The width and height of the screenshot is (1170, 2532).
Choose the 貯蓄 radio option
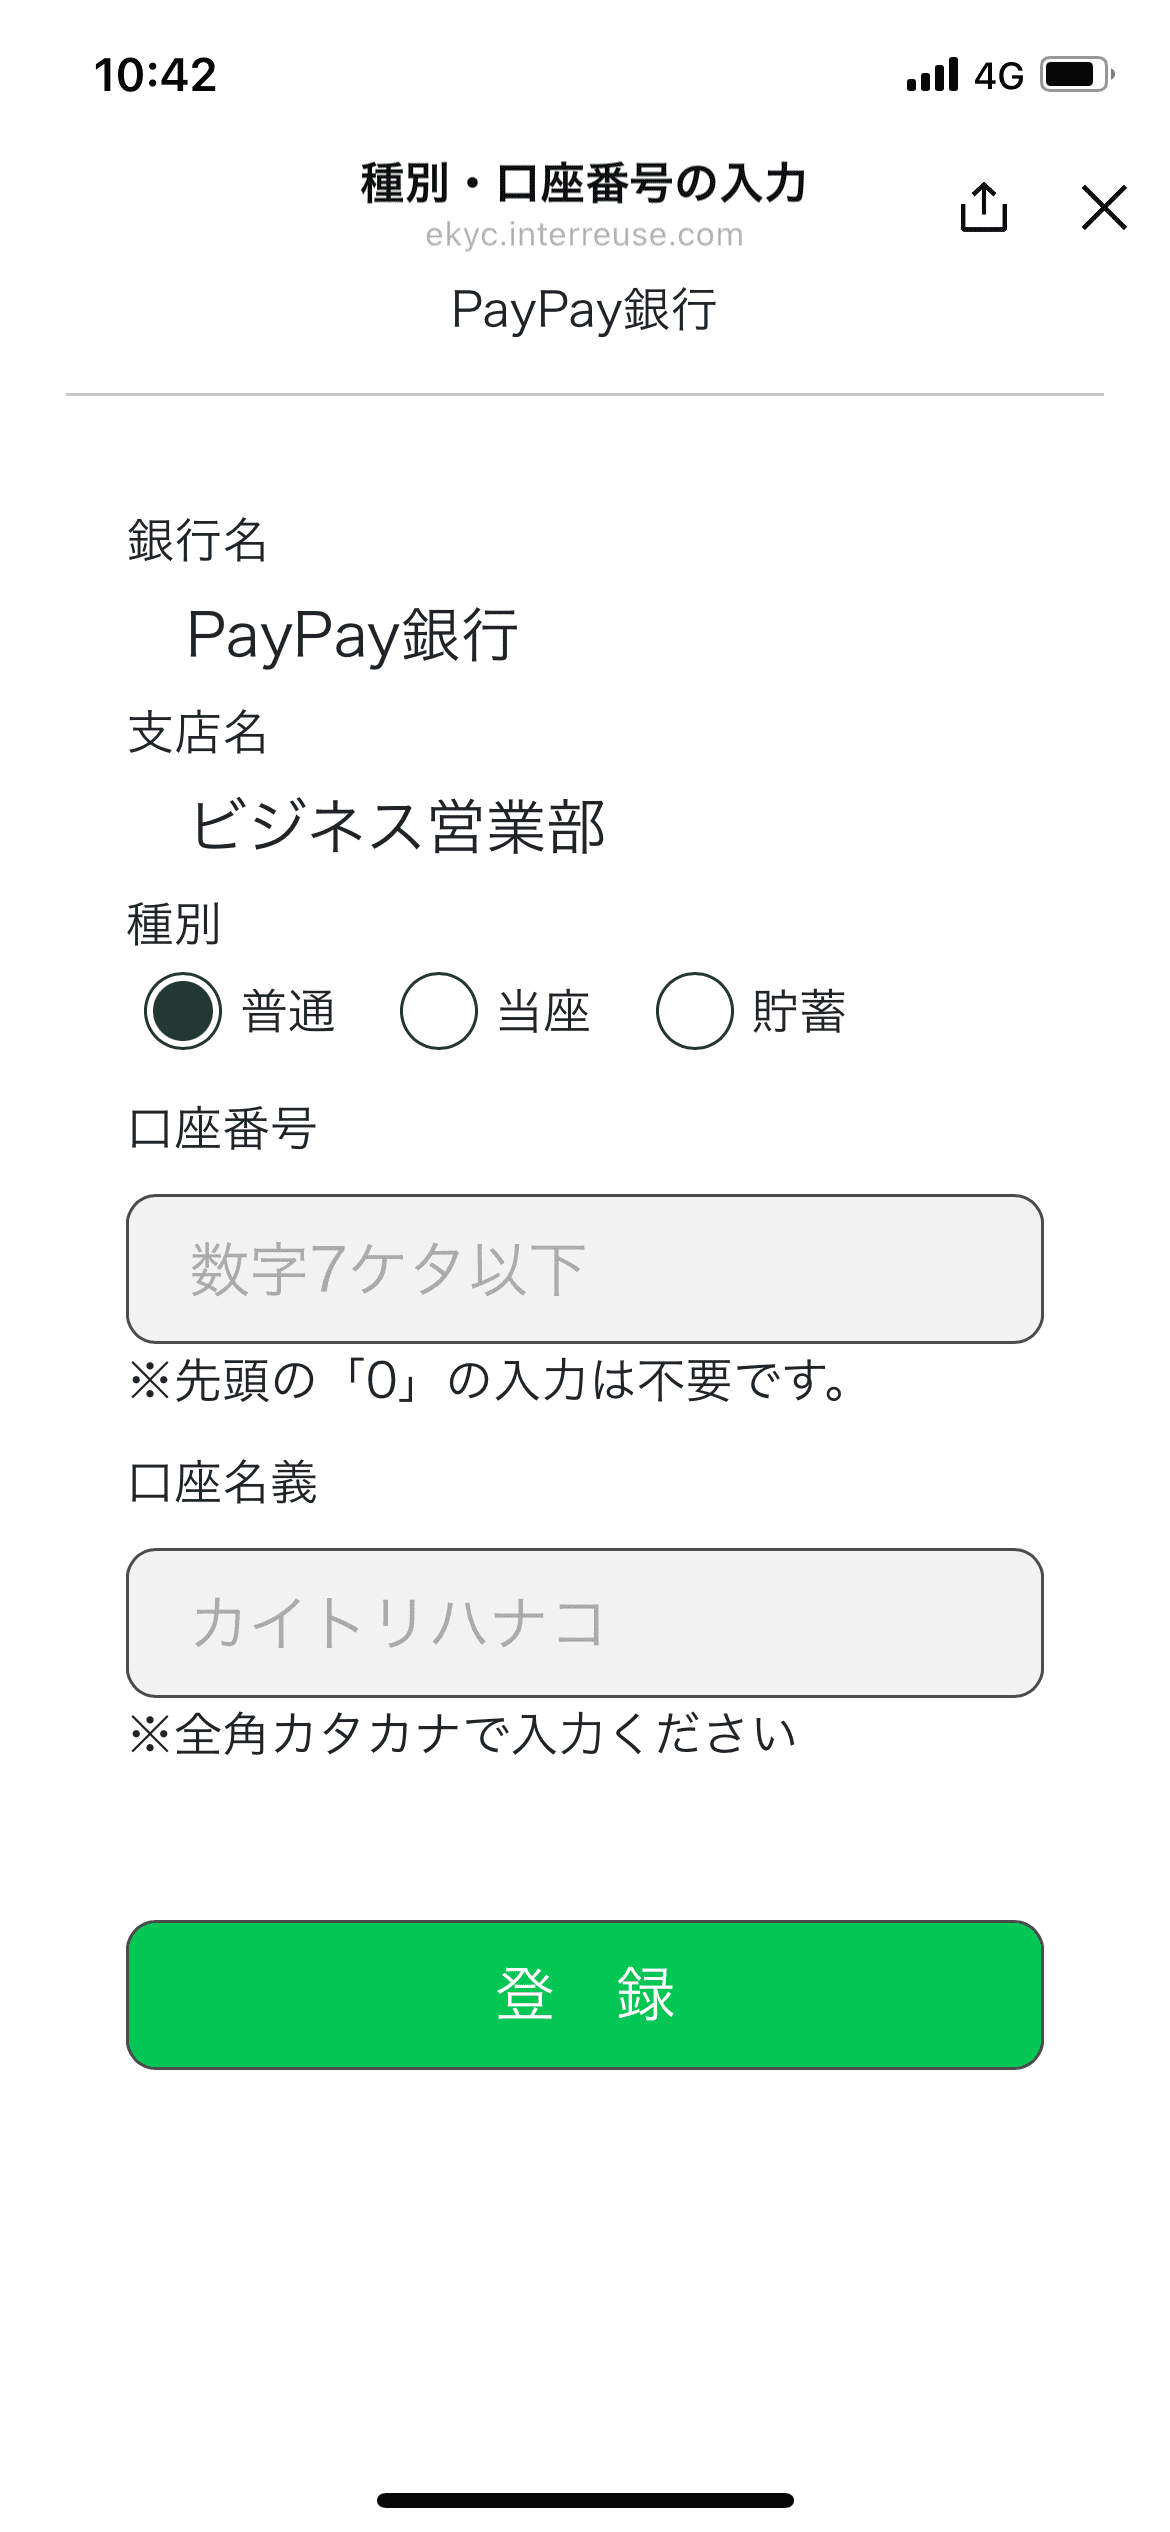[694, 1011]
